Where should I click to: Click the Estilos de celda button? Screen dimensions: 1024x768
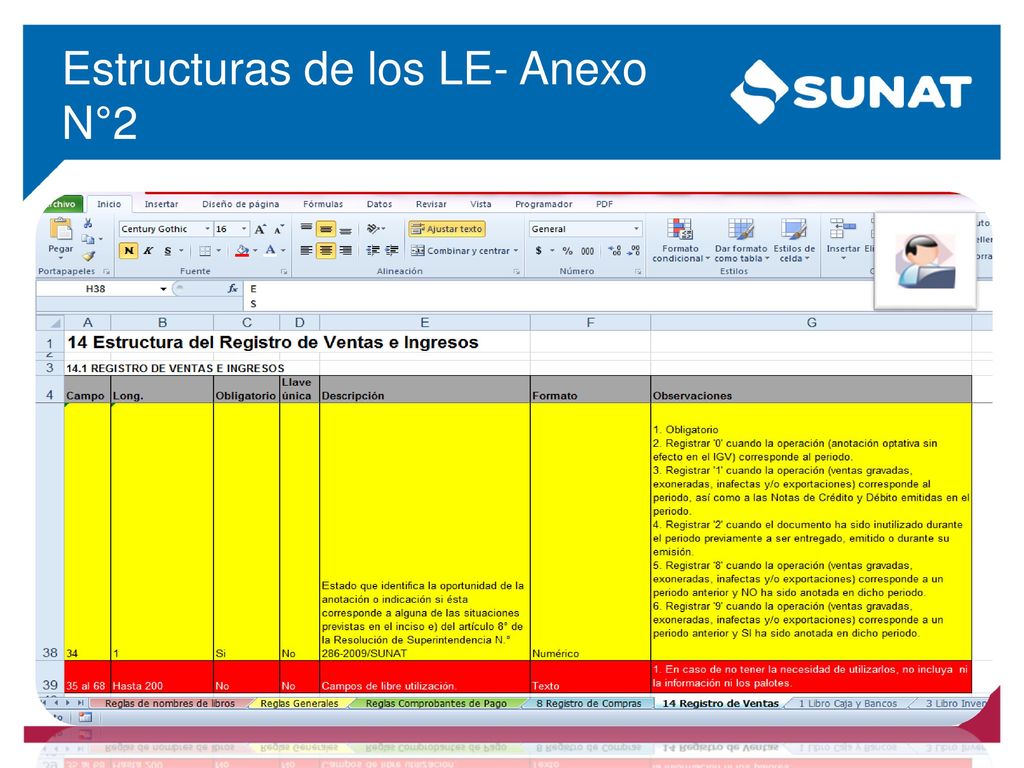tap(794, 240)
